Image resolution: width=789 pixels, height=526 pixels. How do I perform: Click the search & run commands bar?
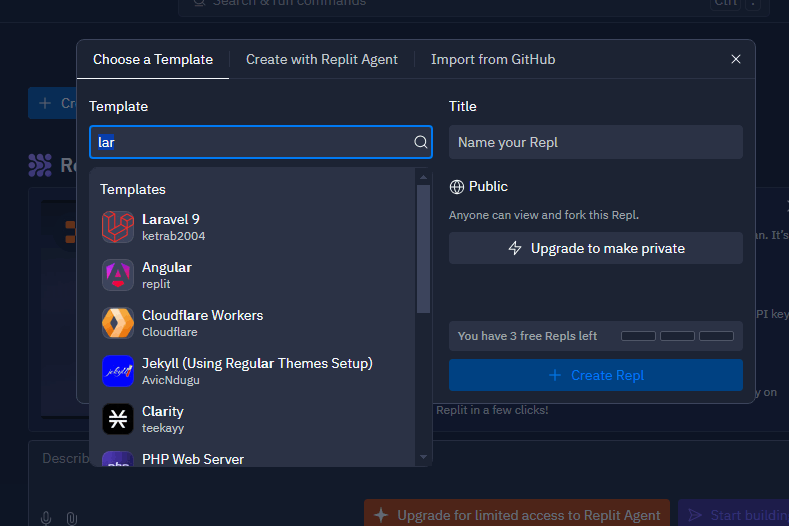(474, 6)
